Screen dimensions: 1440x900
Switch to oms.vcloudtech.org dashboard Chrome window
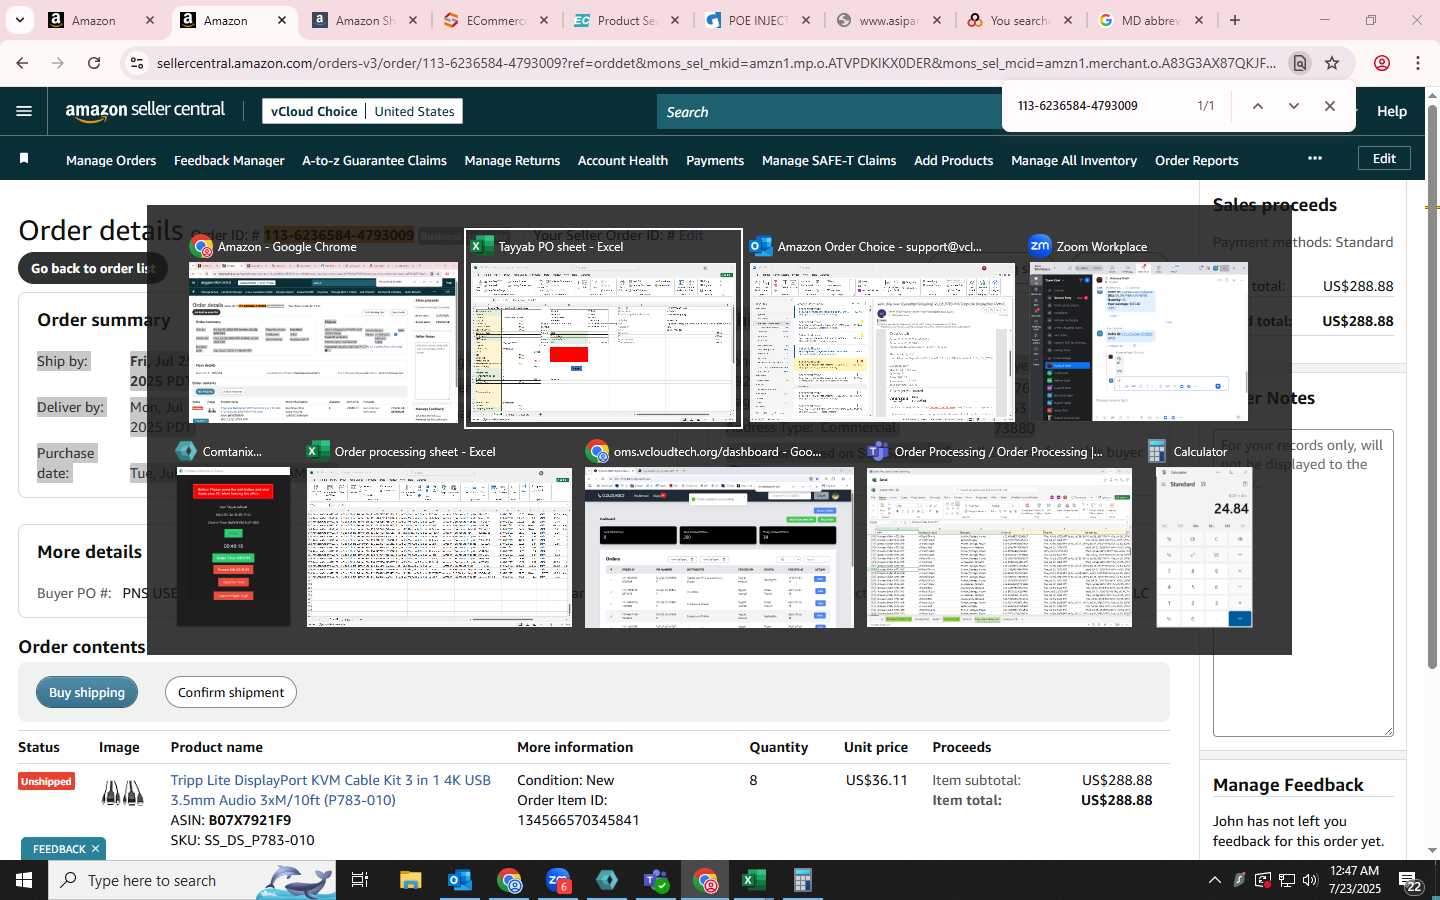tap(719, 536)
